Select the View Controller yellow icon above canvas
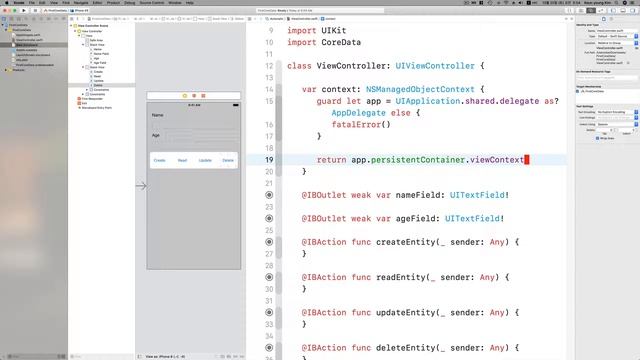 pyautogui.click(x=184, y=96)
